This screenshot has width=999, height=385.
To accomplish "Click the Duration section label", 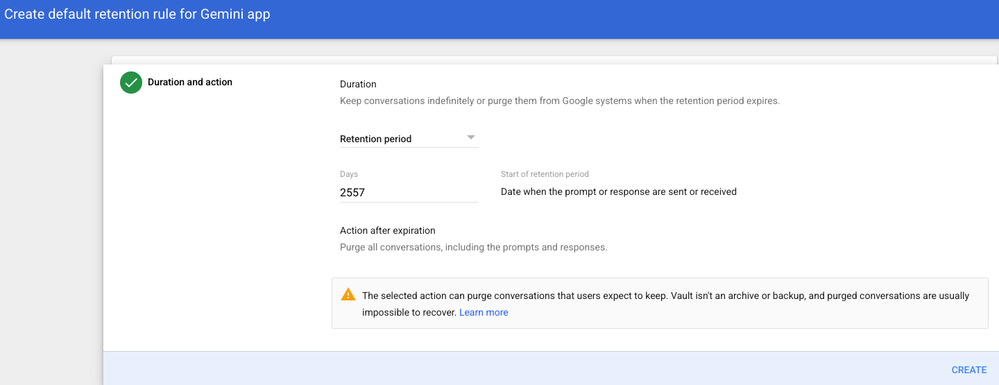I will click(358, 84).
